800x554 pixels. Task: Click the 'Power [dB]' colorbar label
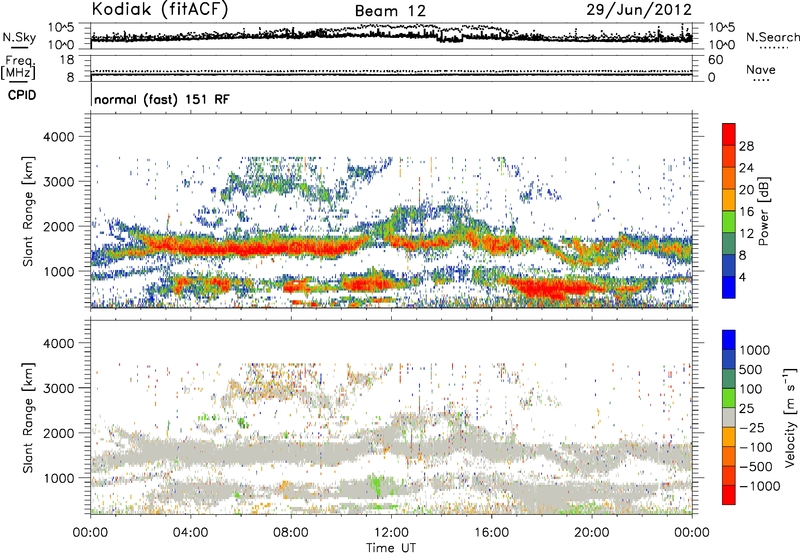click(x=763, y=211)
